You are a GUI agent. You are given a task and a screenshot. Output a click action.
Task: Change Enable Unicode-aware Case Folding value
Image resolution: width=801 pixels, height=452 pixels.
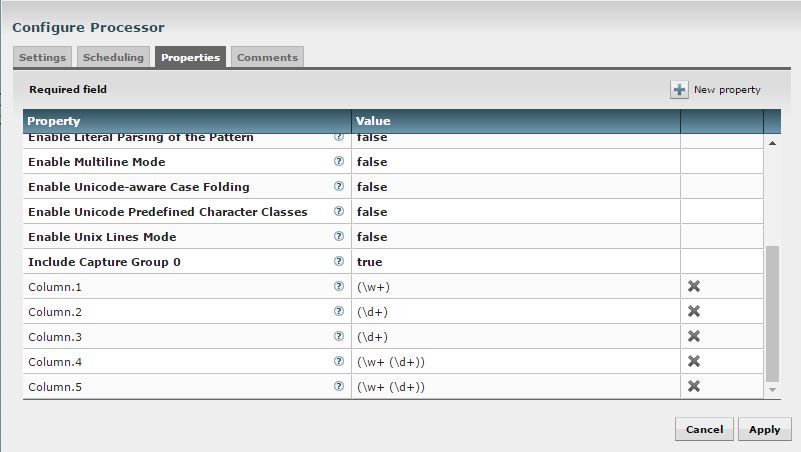click(515, 187)
